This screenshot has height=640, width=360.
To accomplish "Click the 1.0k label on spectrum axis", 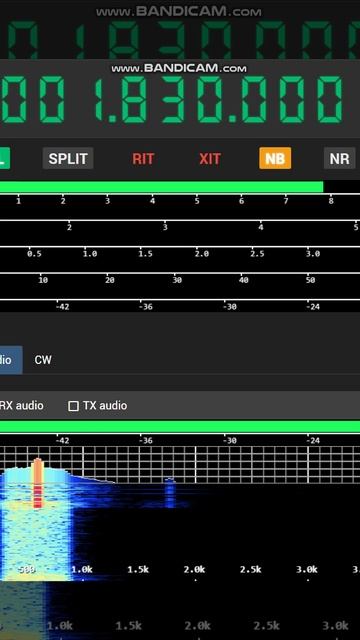I will tap(82, 569).
